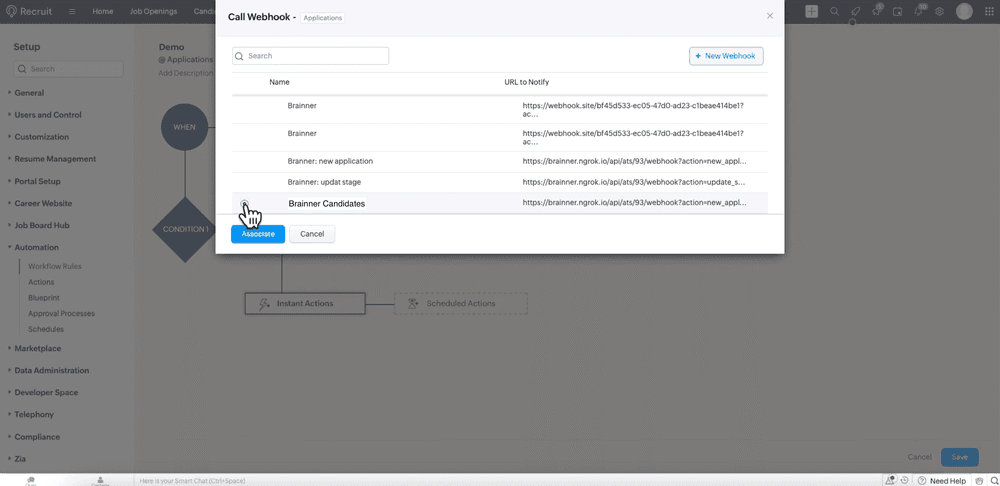Click the Associate button
The width and height of the screenshot is (1000, 486).
258,234
